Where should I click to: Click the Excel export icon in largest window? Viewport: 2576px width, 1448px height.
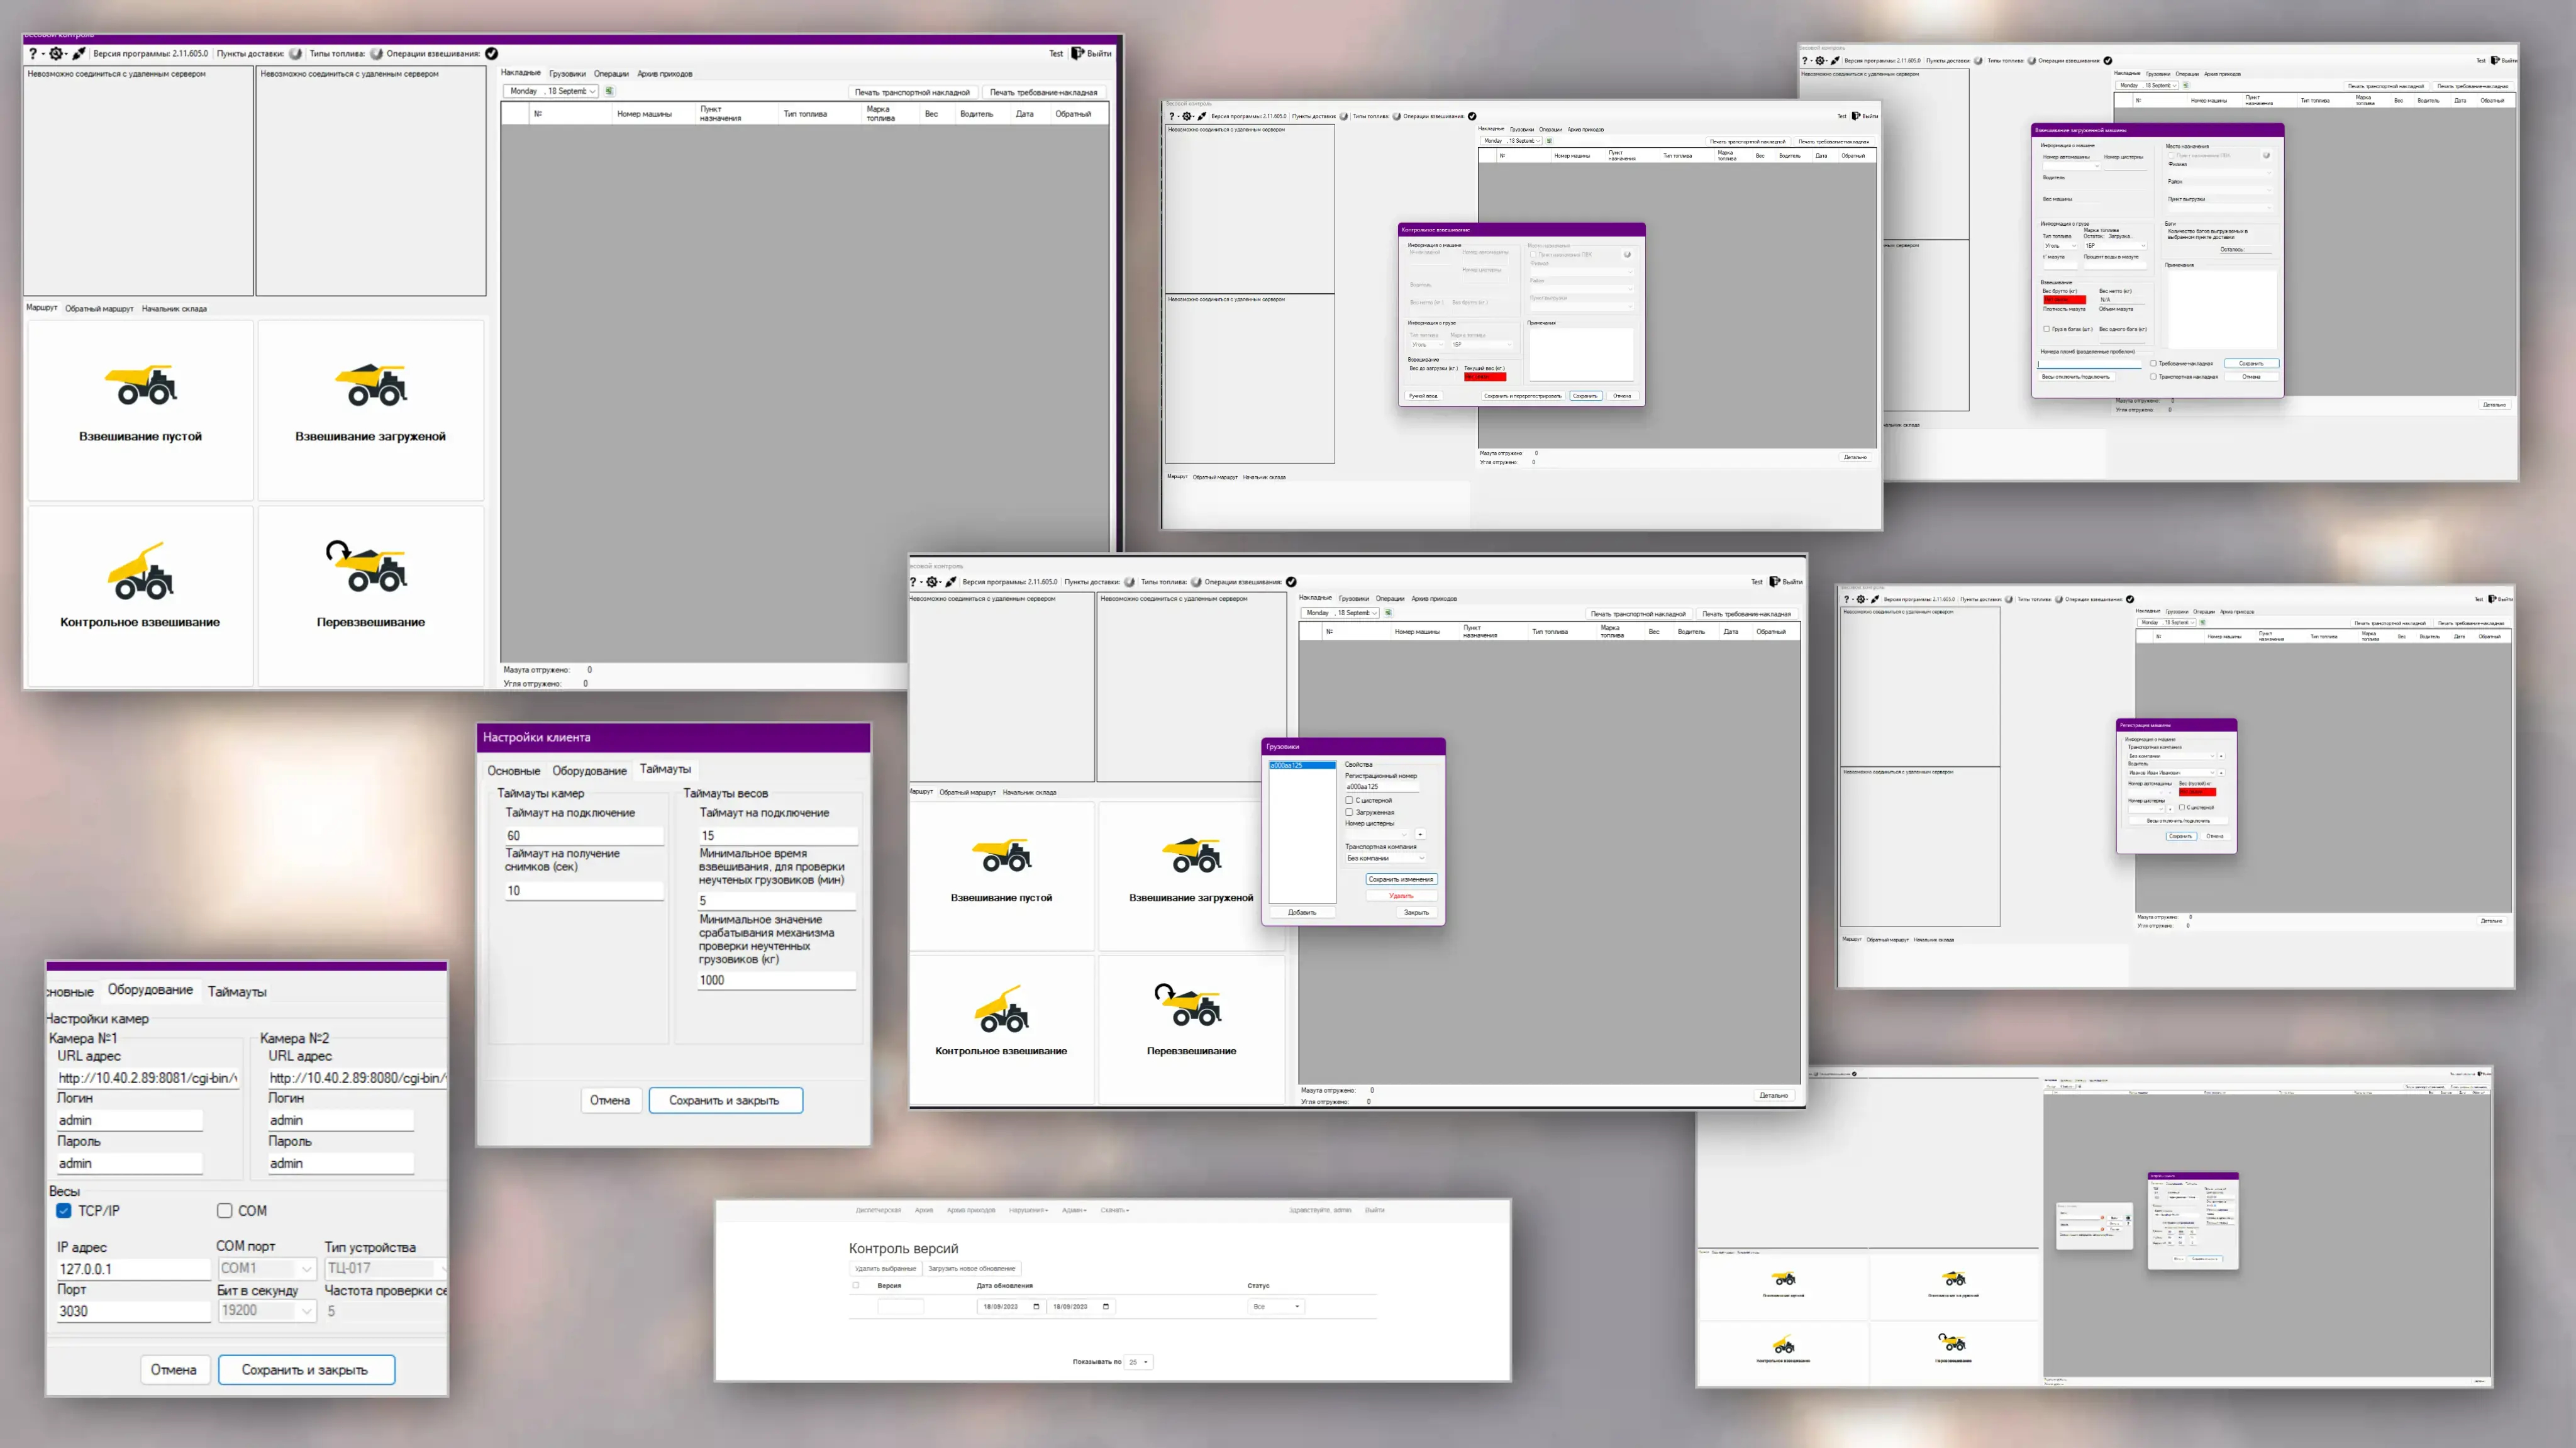(x=609, y=91)
